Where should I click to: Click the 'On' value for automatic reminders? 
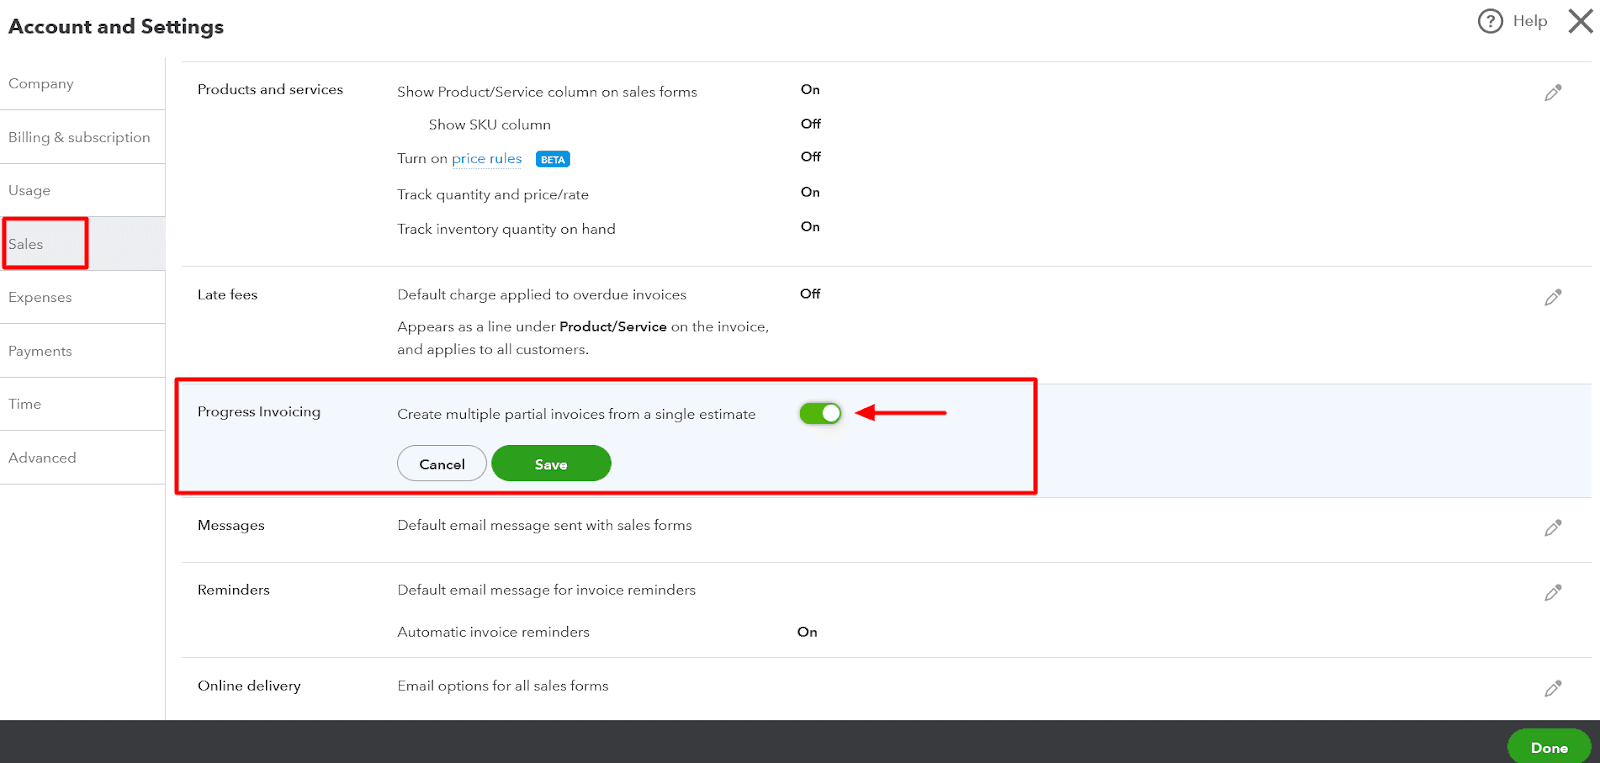807,632
